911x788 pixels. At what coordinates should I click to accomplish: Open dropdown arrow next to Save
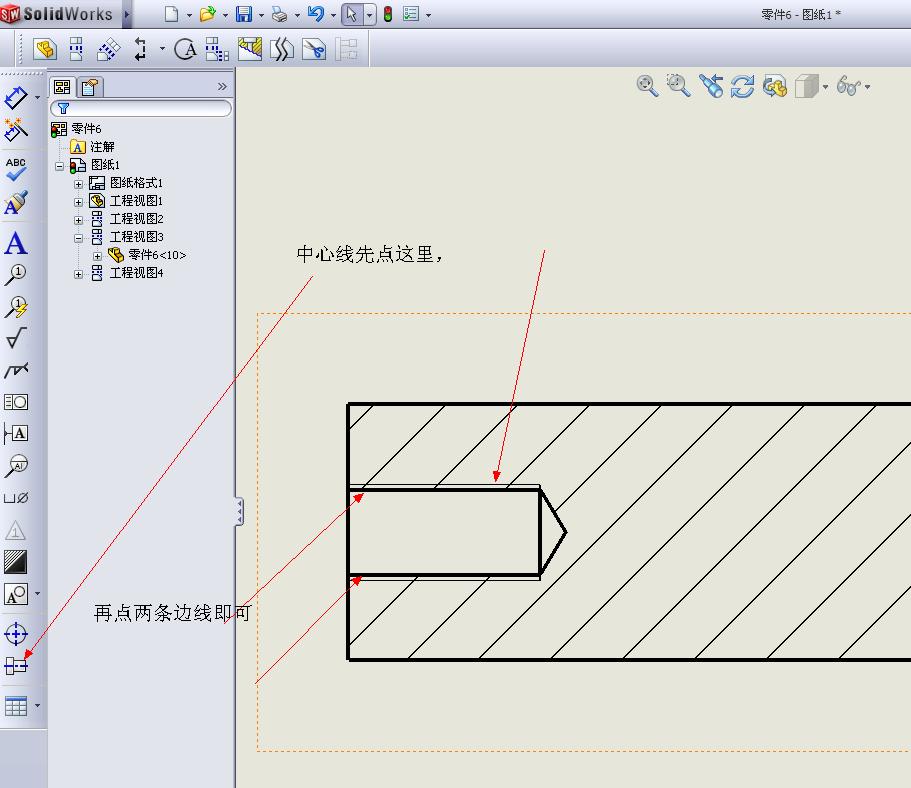click(x=261, y=15)
